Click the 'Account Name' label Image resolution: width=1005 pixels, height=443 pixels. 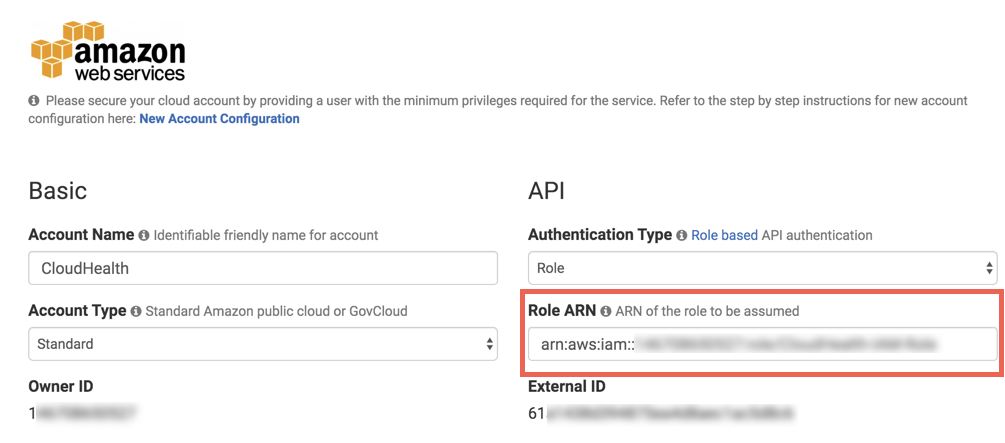[x=81, y=235]
